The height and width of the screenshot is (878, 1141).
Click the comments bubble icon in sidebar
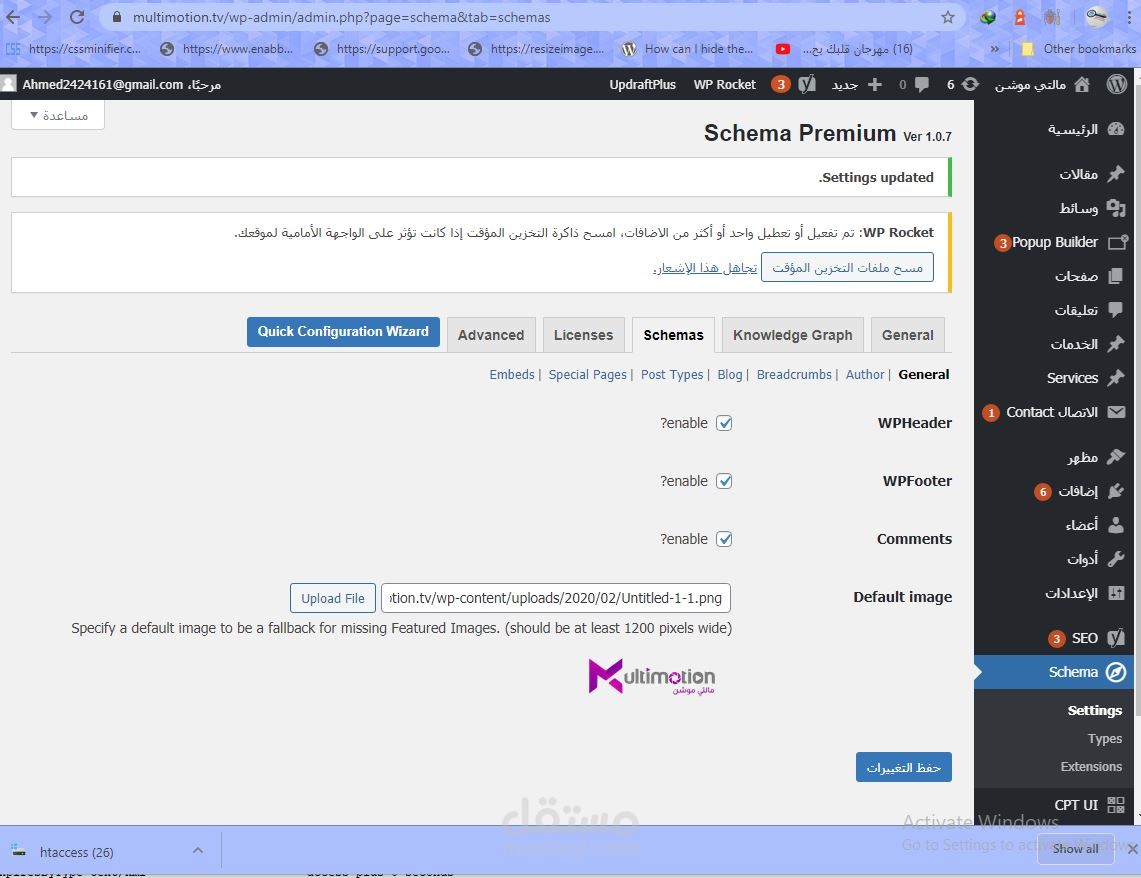coord(1116,310)
